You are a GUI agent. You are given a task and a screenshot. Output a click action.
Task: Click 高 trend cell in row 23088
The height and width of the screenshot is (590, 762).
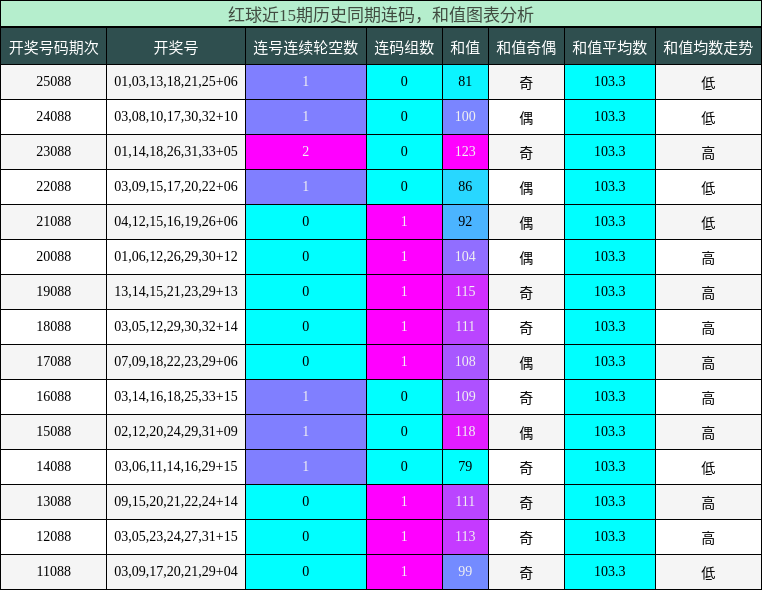click(x=709, y=152)
